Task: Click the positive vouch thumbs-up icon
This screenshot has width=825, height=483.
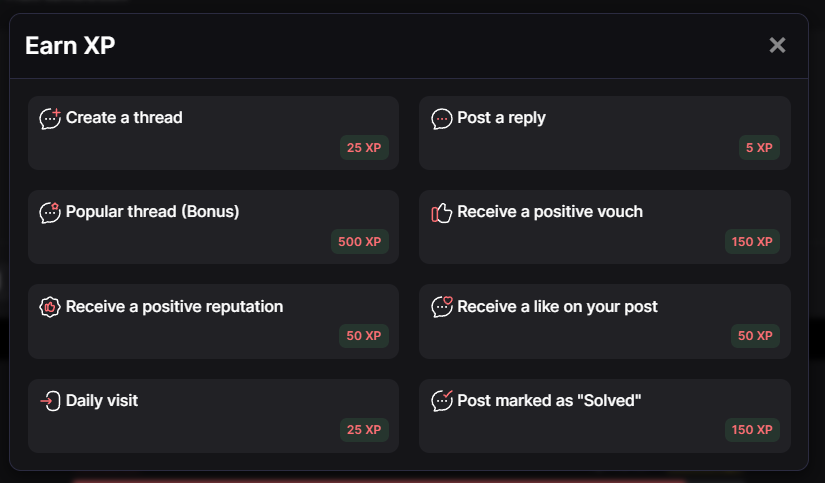Action: pos(441,212)
